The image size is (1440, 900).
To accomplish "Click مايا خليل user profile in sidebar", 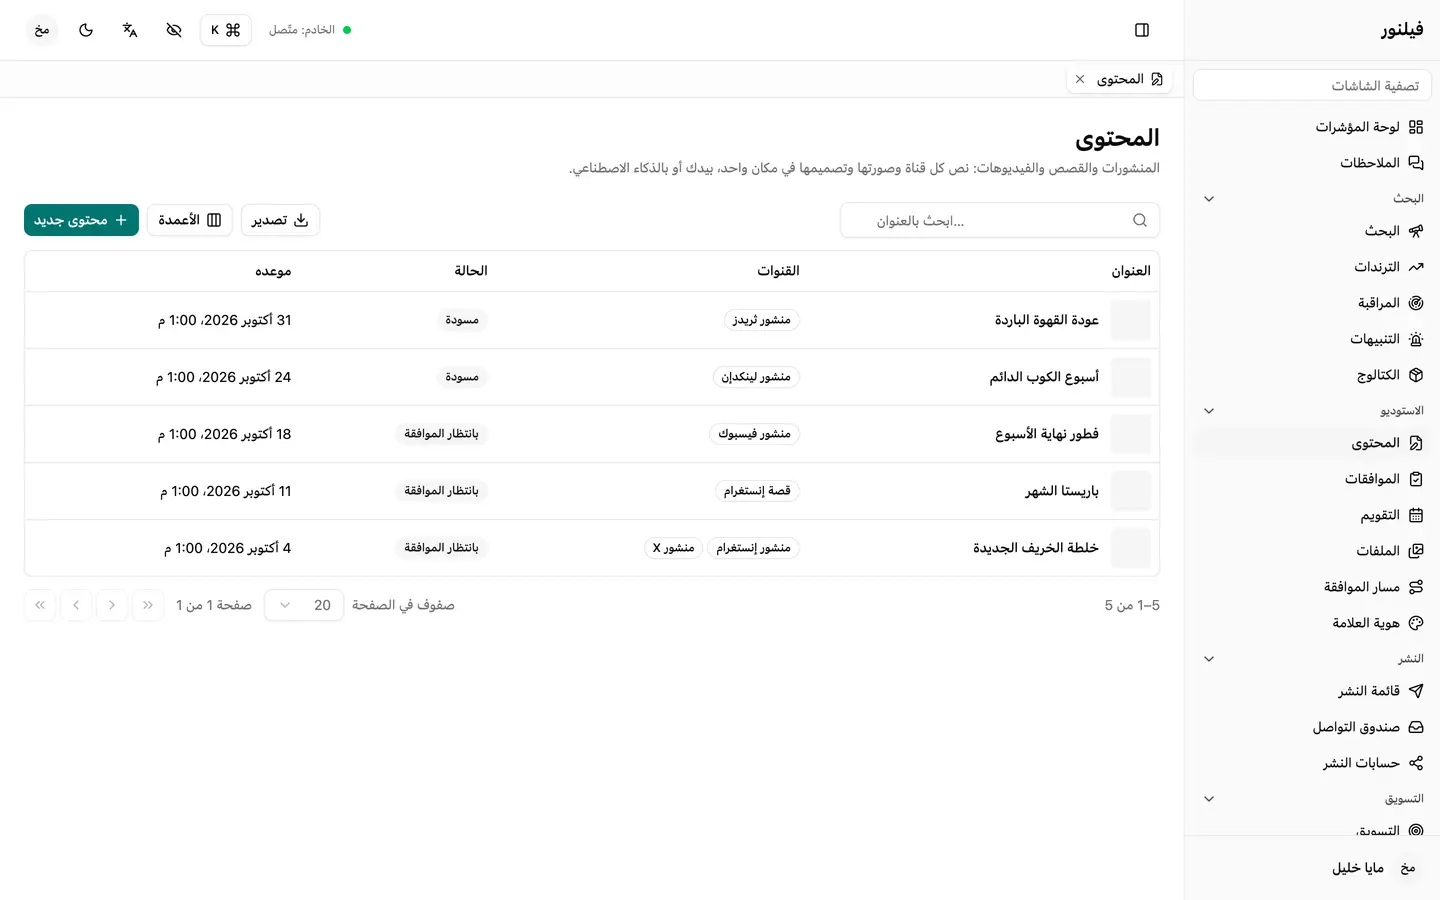I will (x=1312, y=868).
